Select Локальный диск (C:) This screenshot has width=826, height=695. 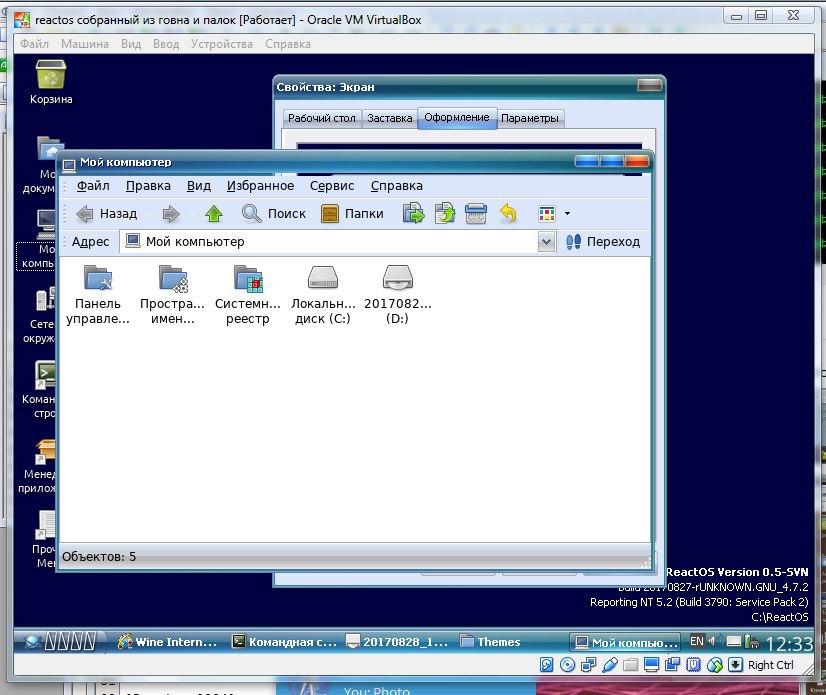[x=323, y=295]
